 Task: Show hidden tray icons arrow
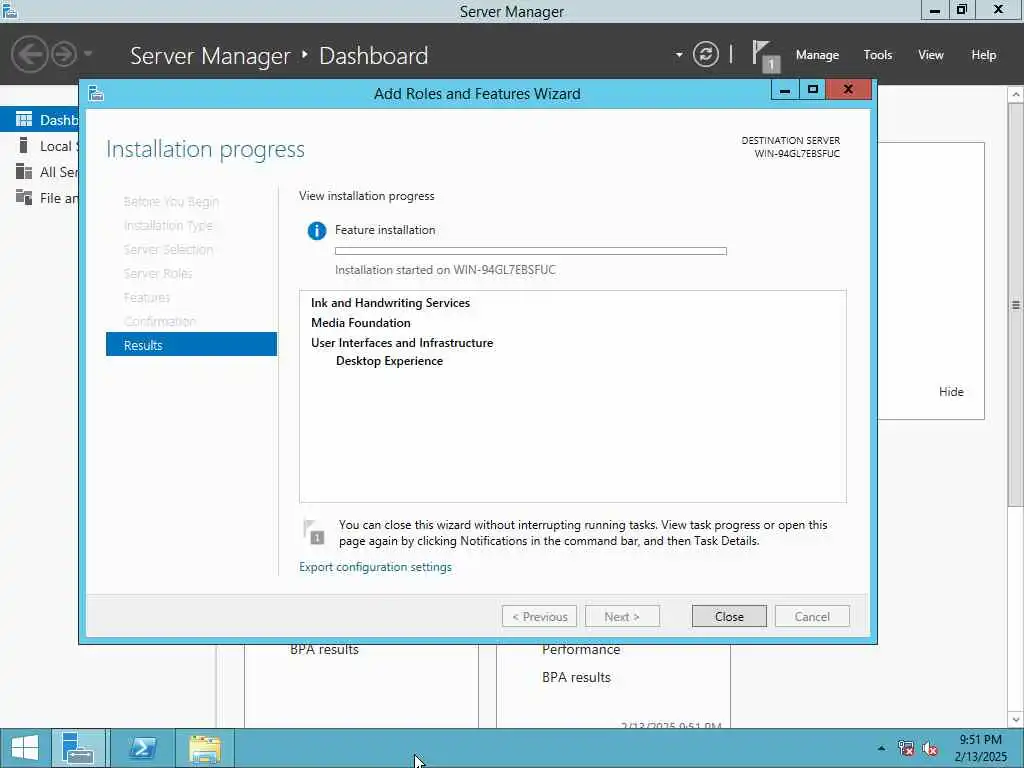(x=882, y=748)
